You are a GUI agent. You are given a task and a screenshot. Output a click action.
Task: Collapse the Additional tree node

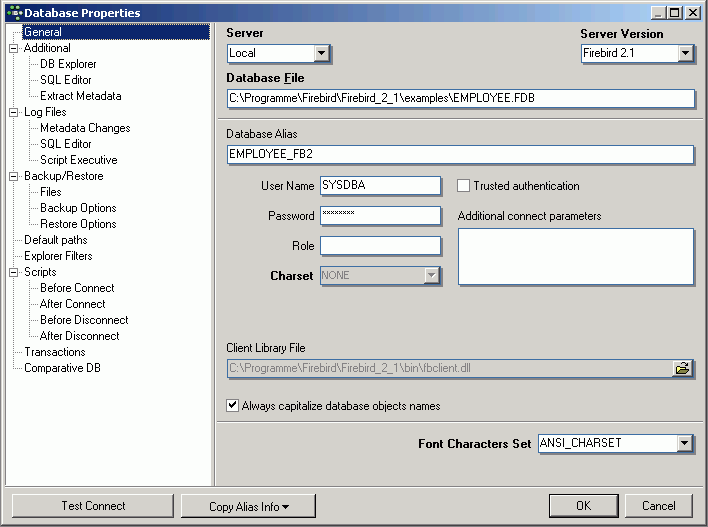[x=14, y=48]
